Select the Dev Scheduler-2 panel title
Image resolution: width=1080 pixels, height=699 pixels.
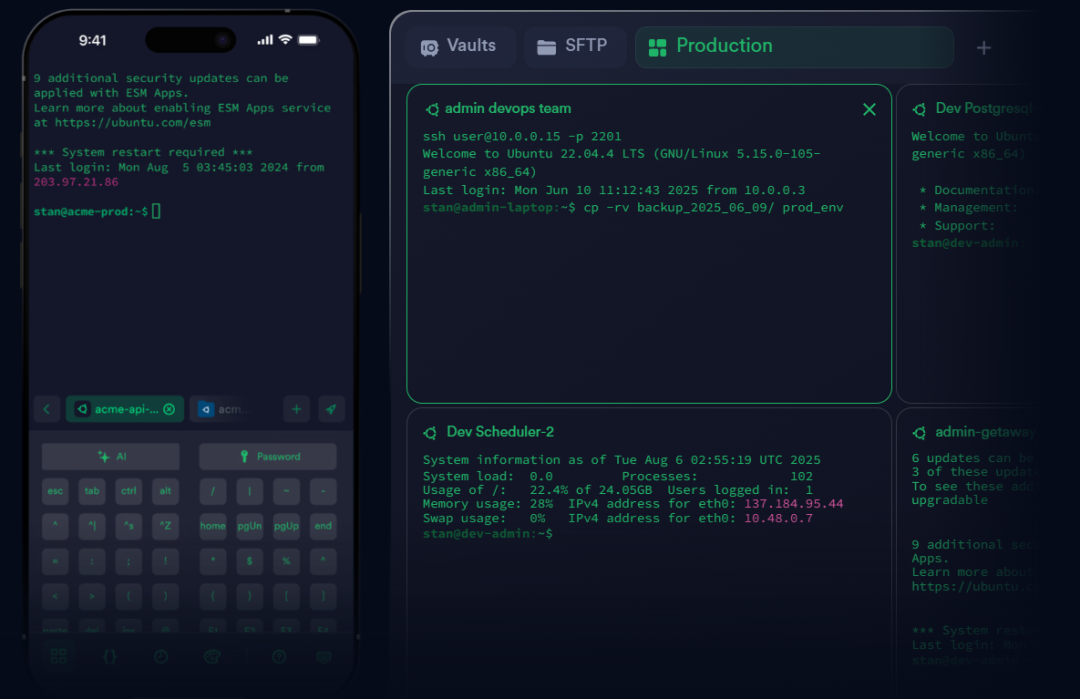coord(500,432)
